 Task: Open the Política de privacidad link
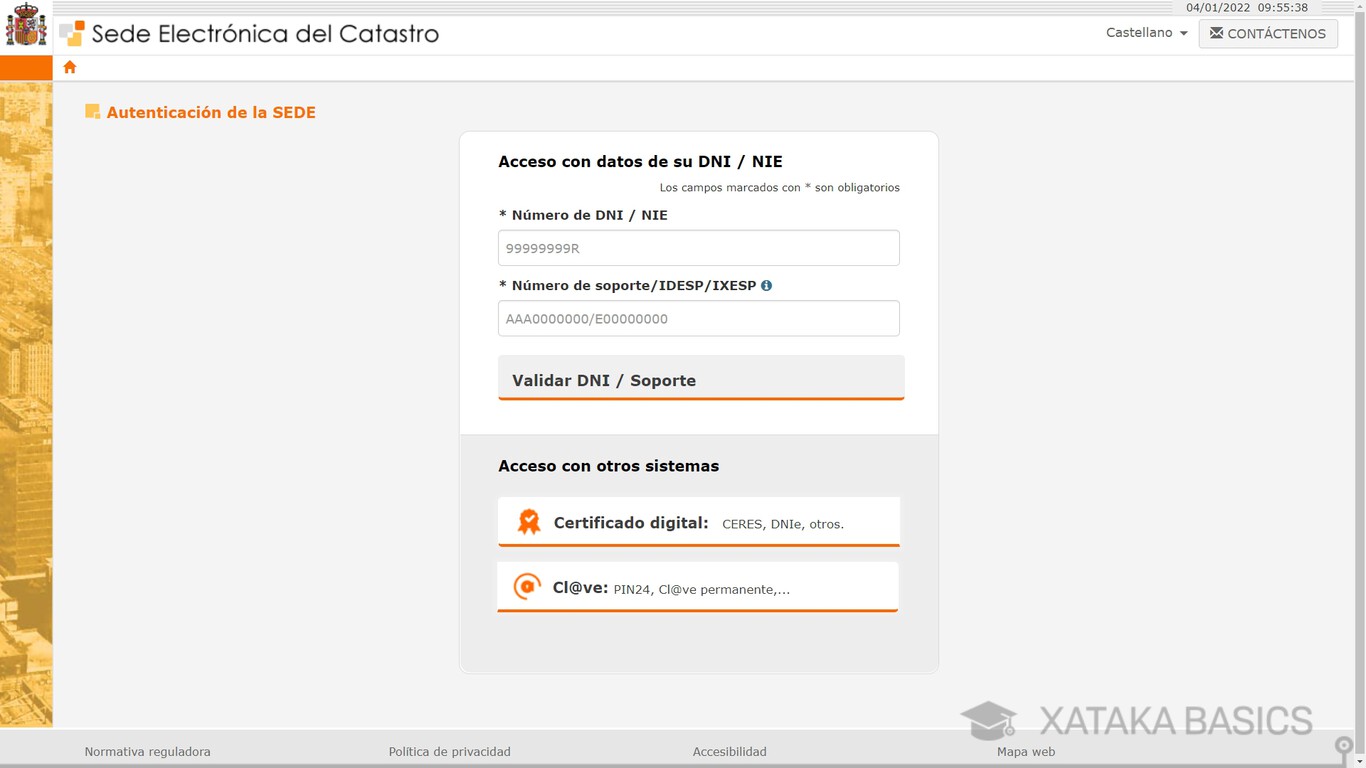(449, 751)
